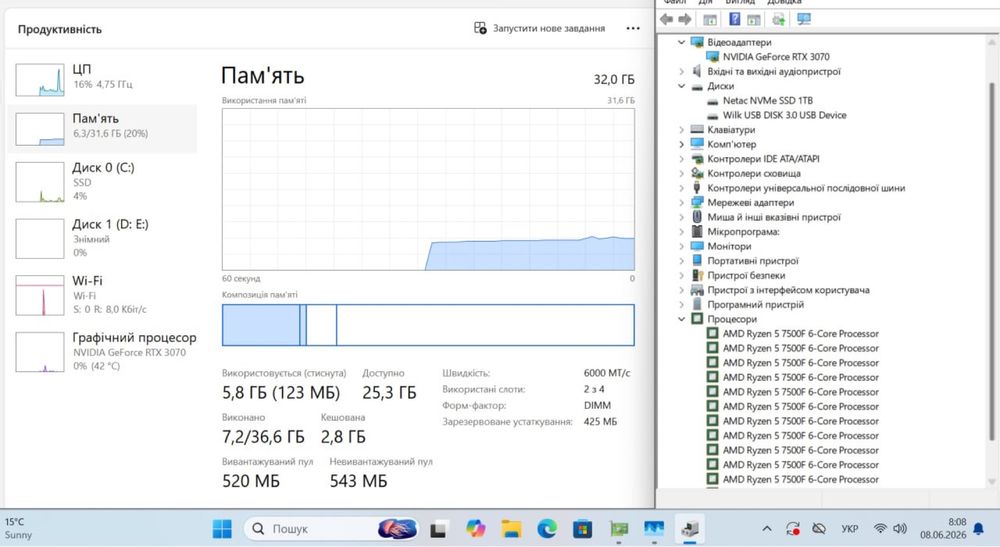Open Task View on the taskbar
Screen dimensions: 1000x547
pos(439,529)
